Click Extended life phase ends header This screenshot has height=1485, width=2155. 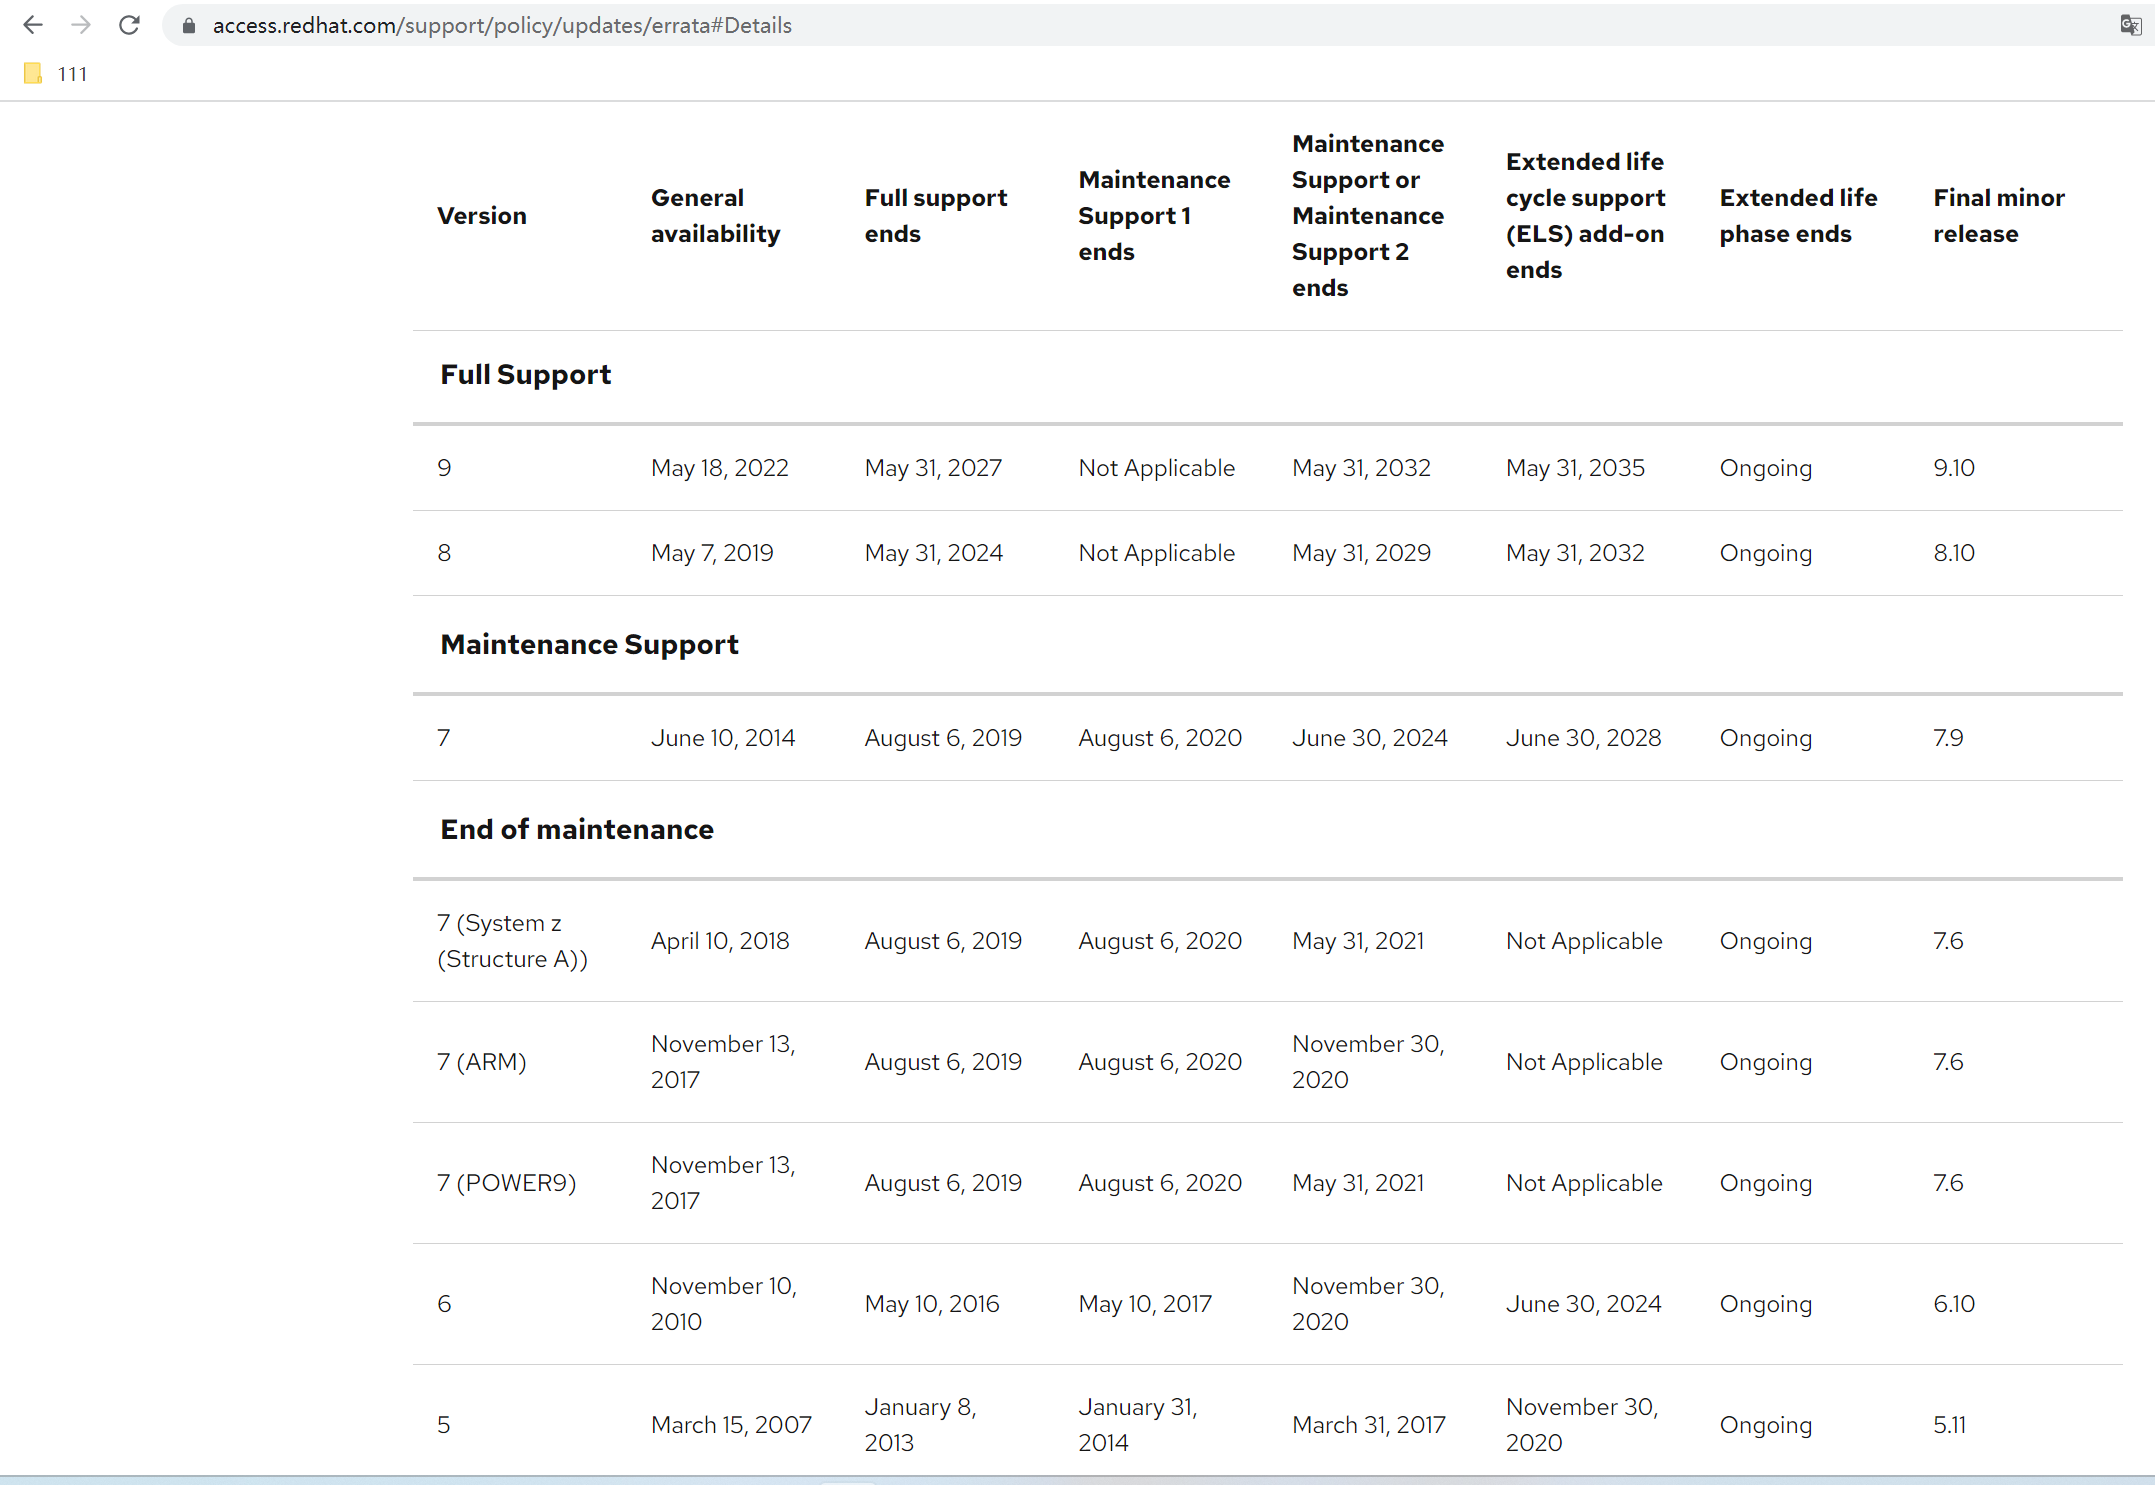[x=1798, y=216]
